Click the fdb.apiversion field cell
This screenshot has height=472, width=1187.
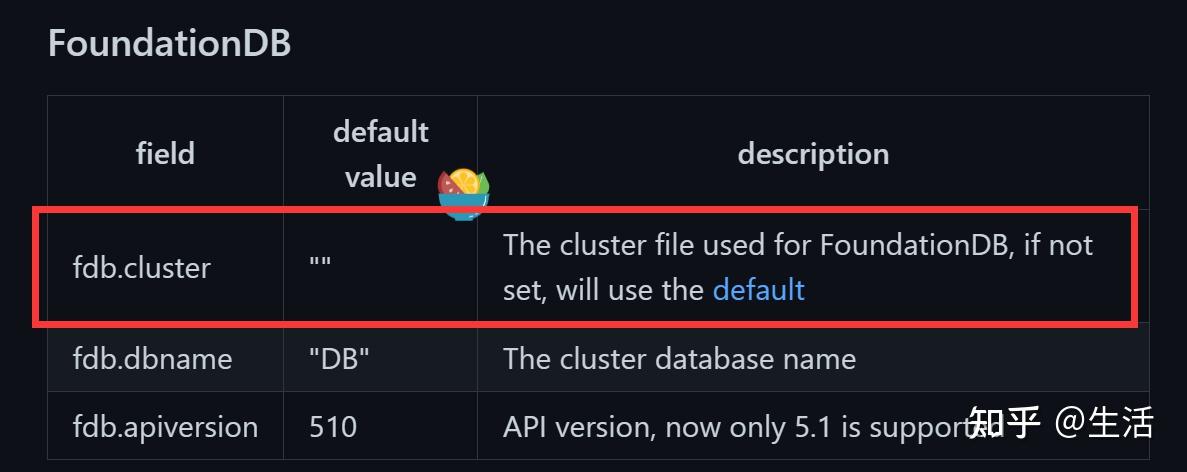click(165, 427)
